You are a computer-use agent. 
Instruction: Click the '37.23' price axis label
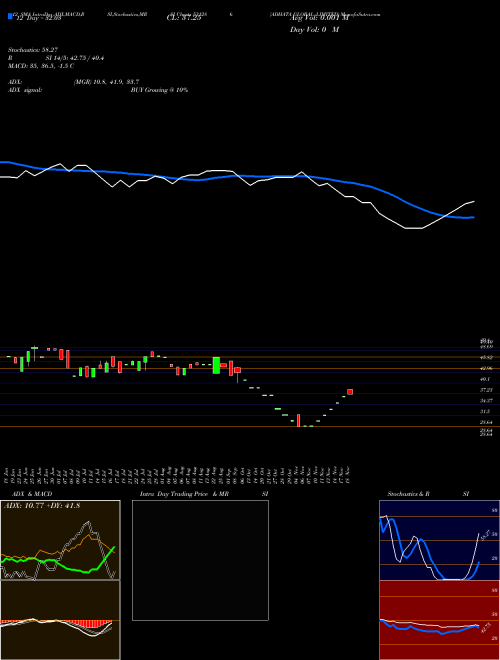pos(486,390)
